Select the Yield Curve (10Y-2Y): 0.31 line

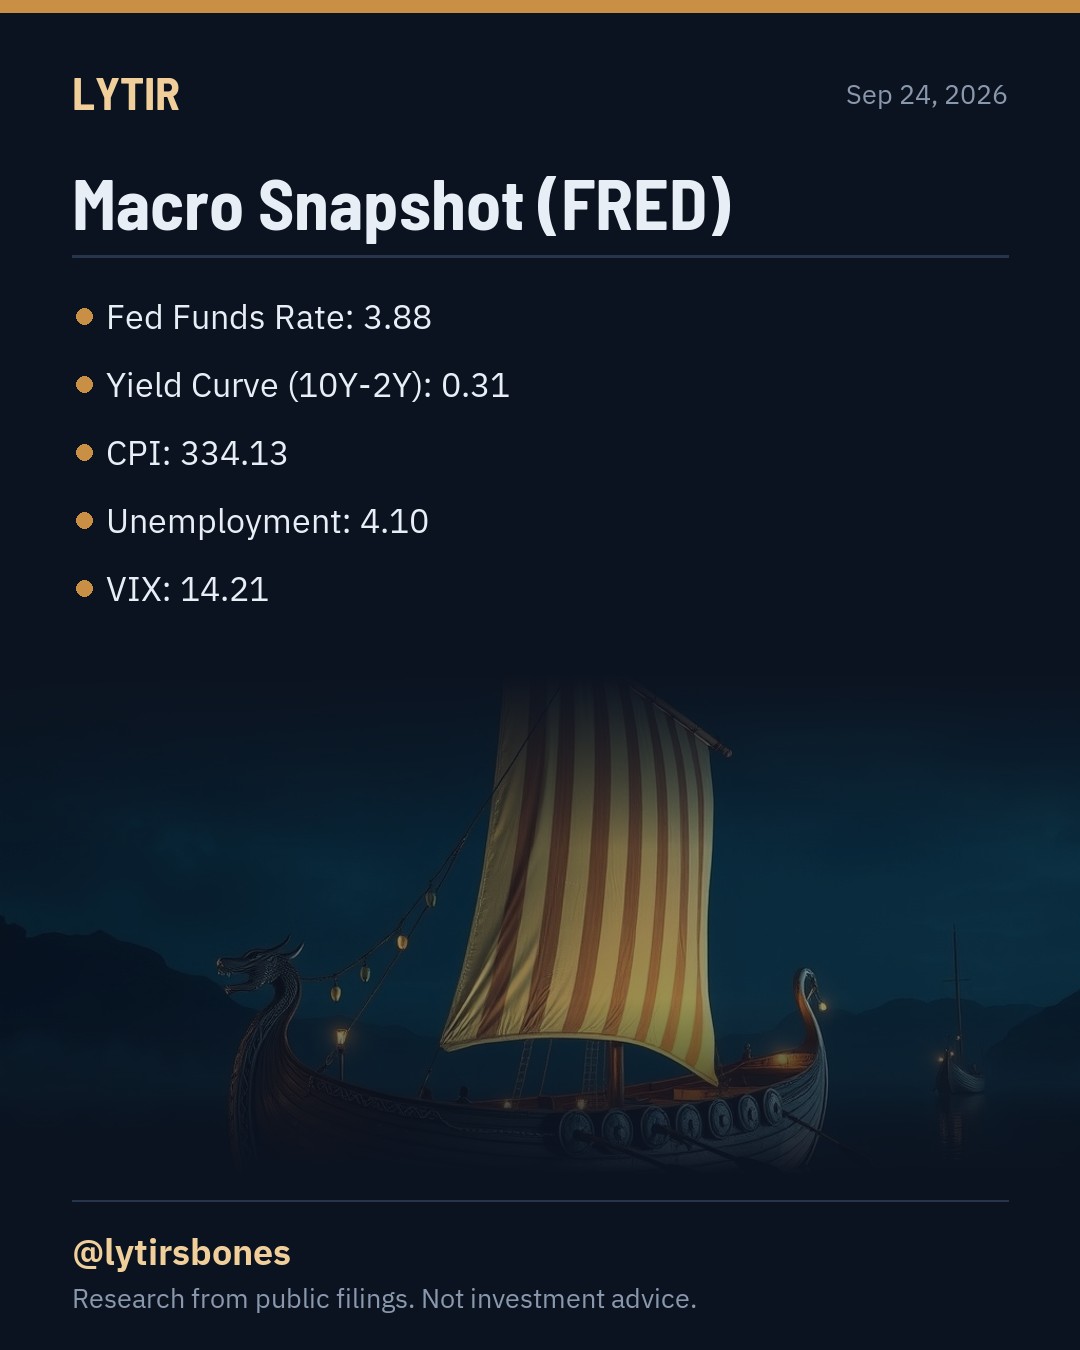pos(308,385)
